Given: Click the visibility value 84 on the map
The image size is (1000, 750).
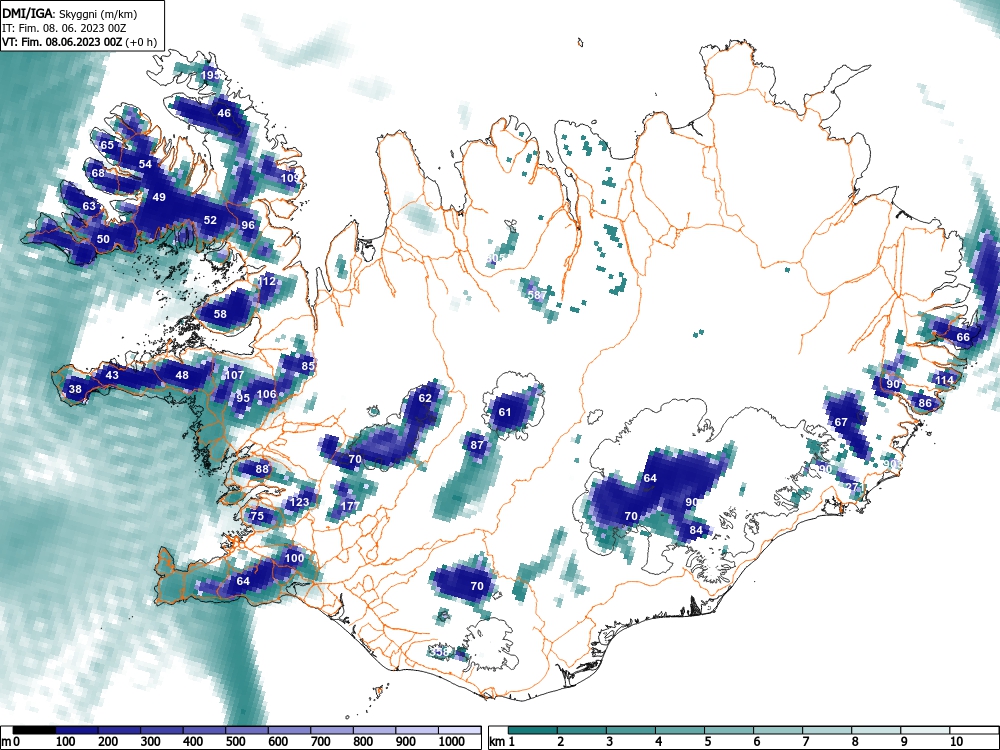Looking at the screenshot, I should 696,531.
